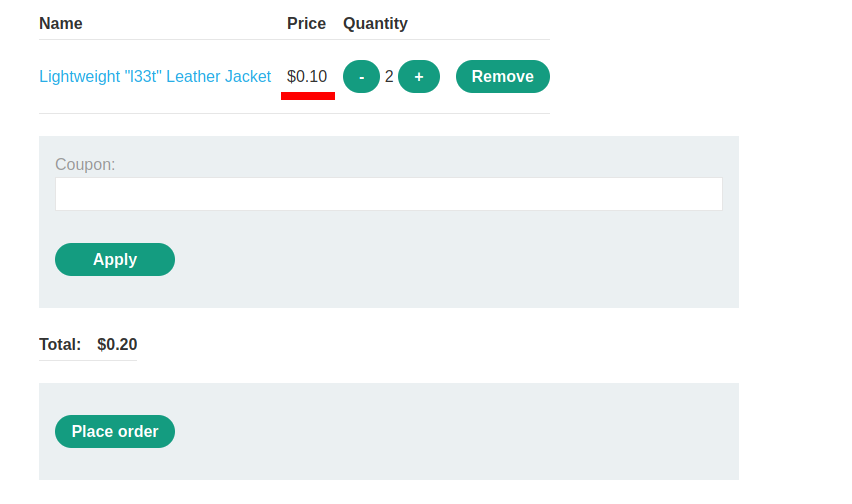Focus the Coupon code input field
This screenshot has height=504, width=852.
click(388, 194)
